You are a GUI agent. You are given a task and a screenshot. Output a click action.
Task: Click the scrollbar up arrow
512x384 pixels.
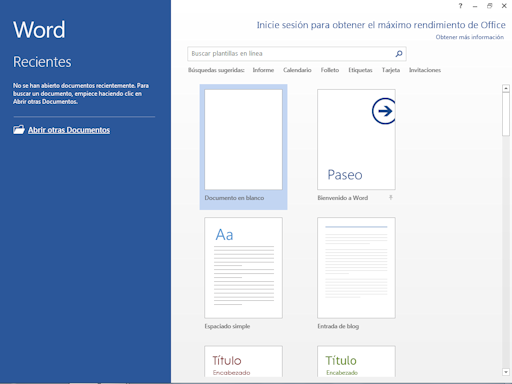pos(506,88)
